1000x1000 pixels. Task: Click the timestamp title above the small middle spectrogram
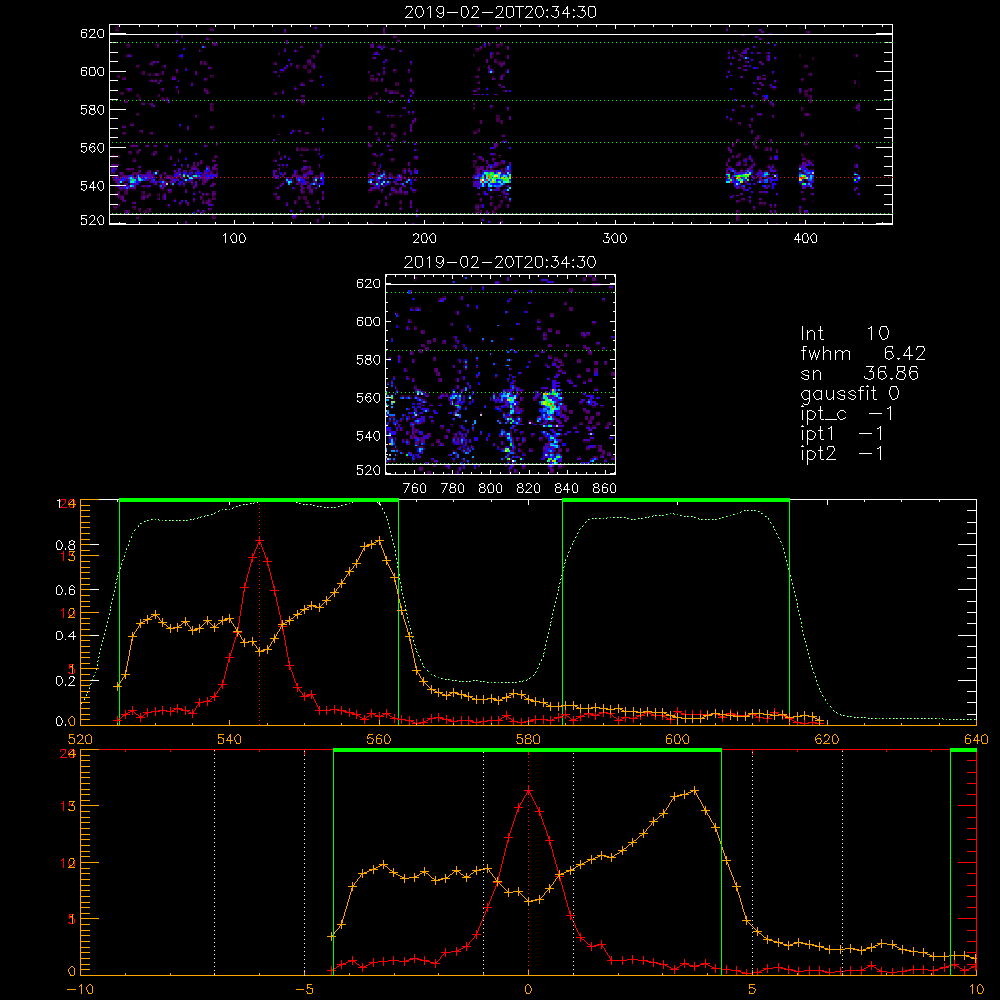click(500, 262)
